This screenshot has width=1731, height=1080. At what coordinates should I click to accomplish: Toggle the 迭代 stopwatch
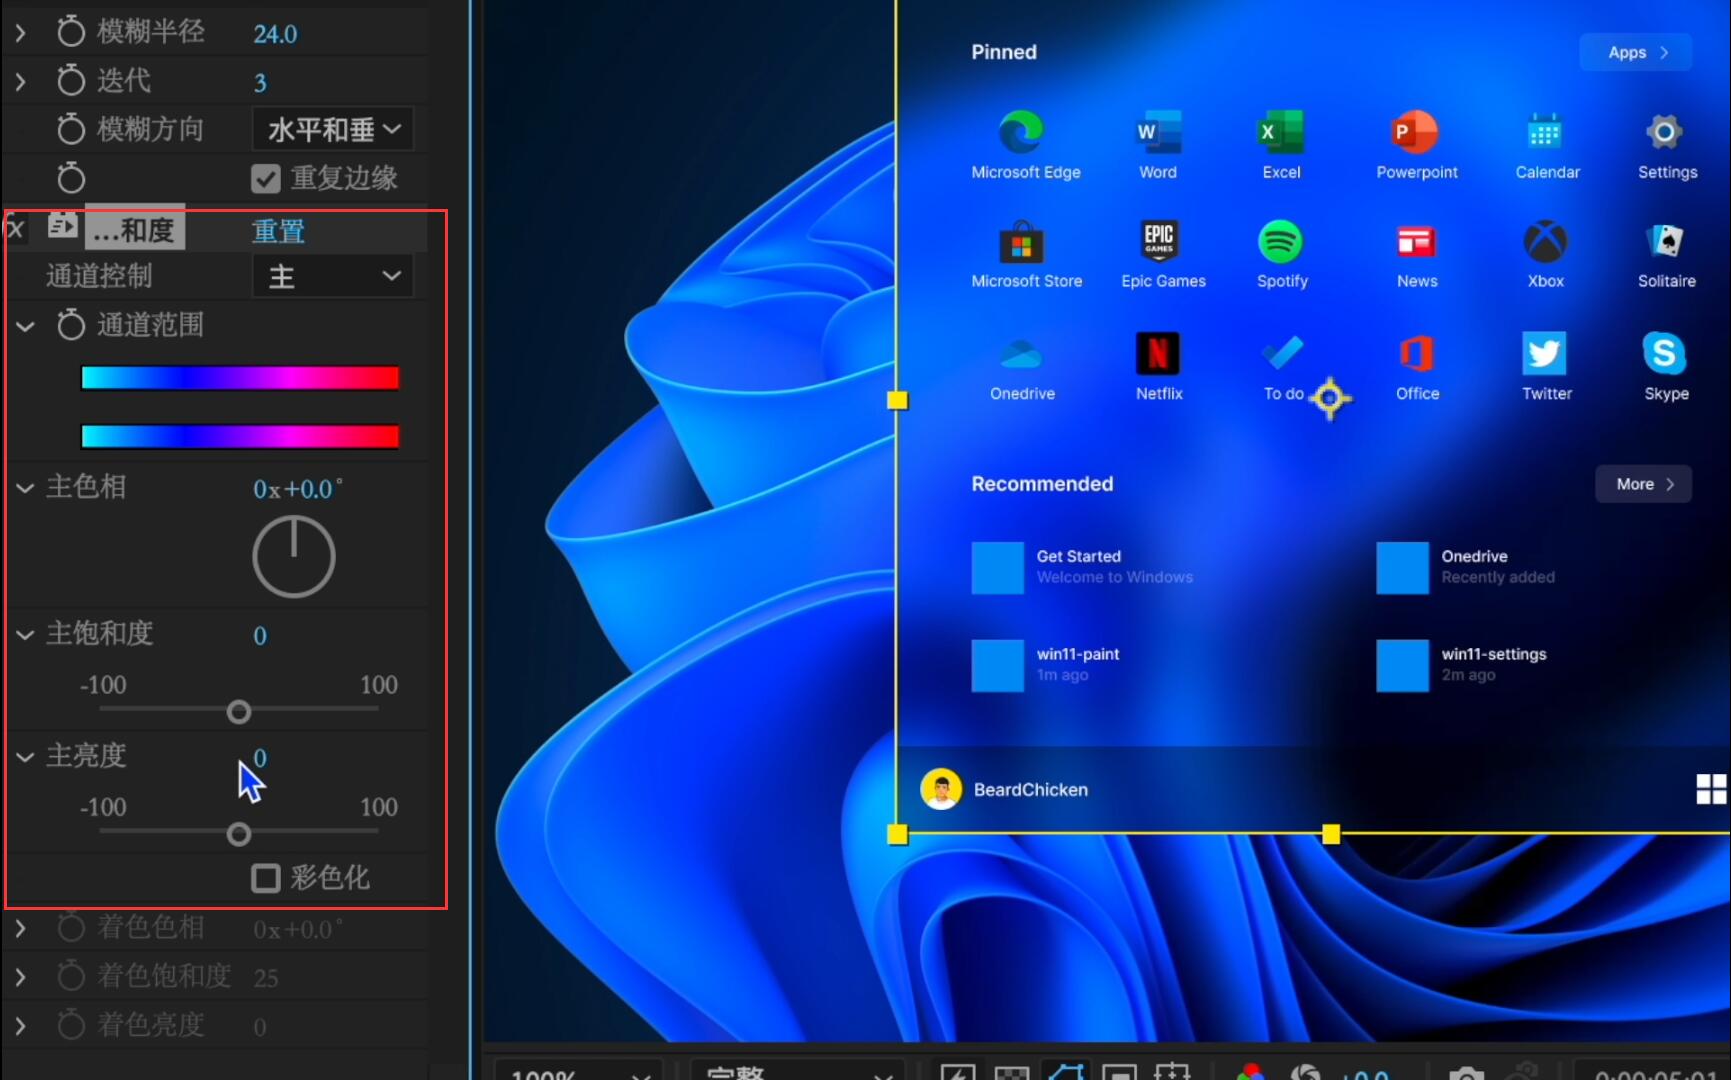71,80
